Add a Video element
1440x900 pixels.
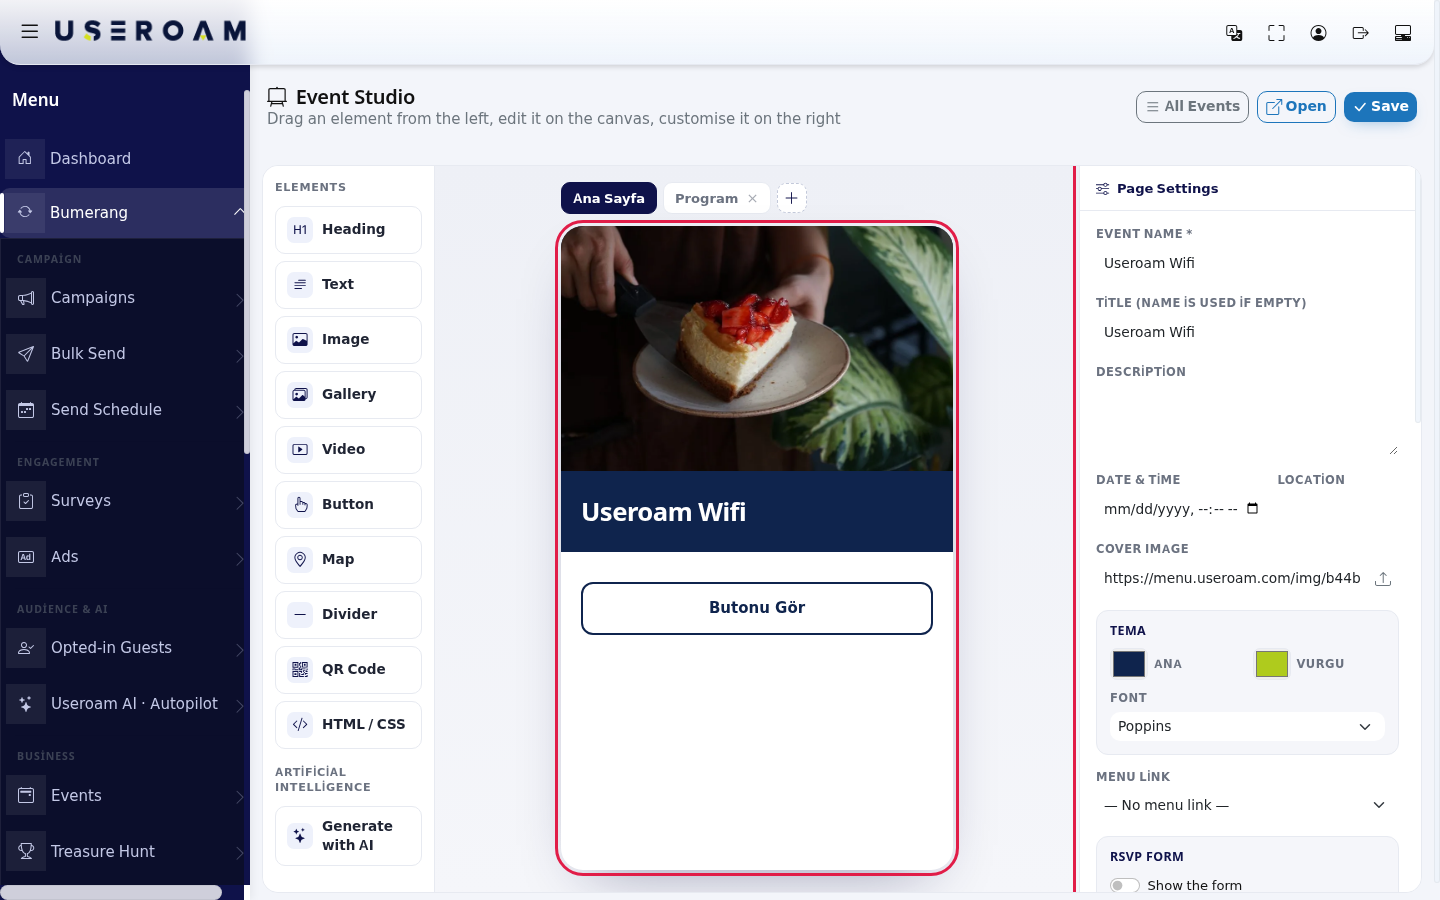point(348,450)
